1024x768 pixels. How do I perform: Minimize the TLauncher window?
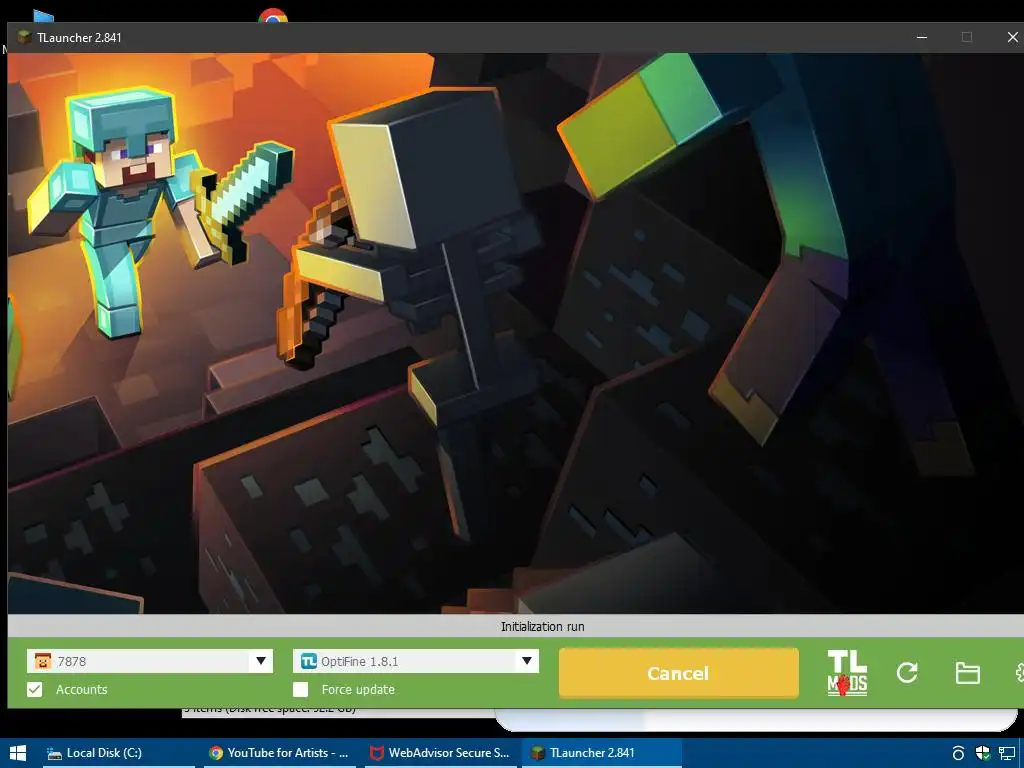[922, 37]
